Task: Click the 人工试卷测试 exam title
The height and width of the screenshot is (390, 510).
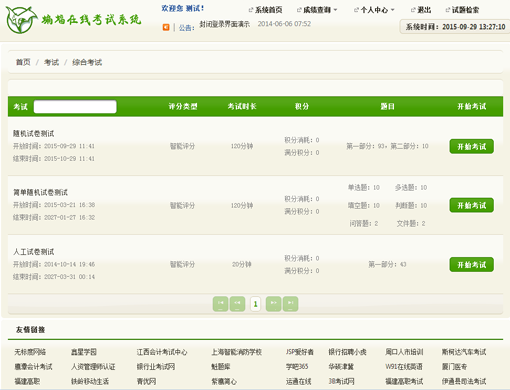Action: pos(33,252)
